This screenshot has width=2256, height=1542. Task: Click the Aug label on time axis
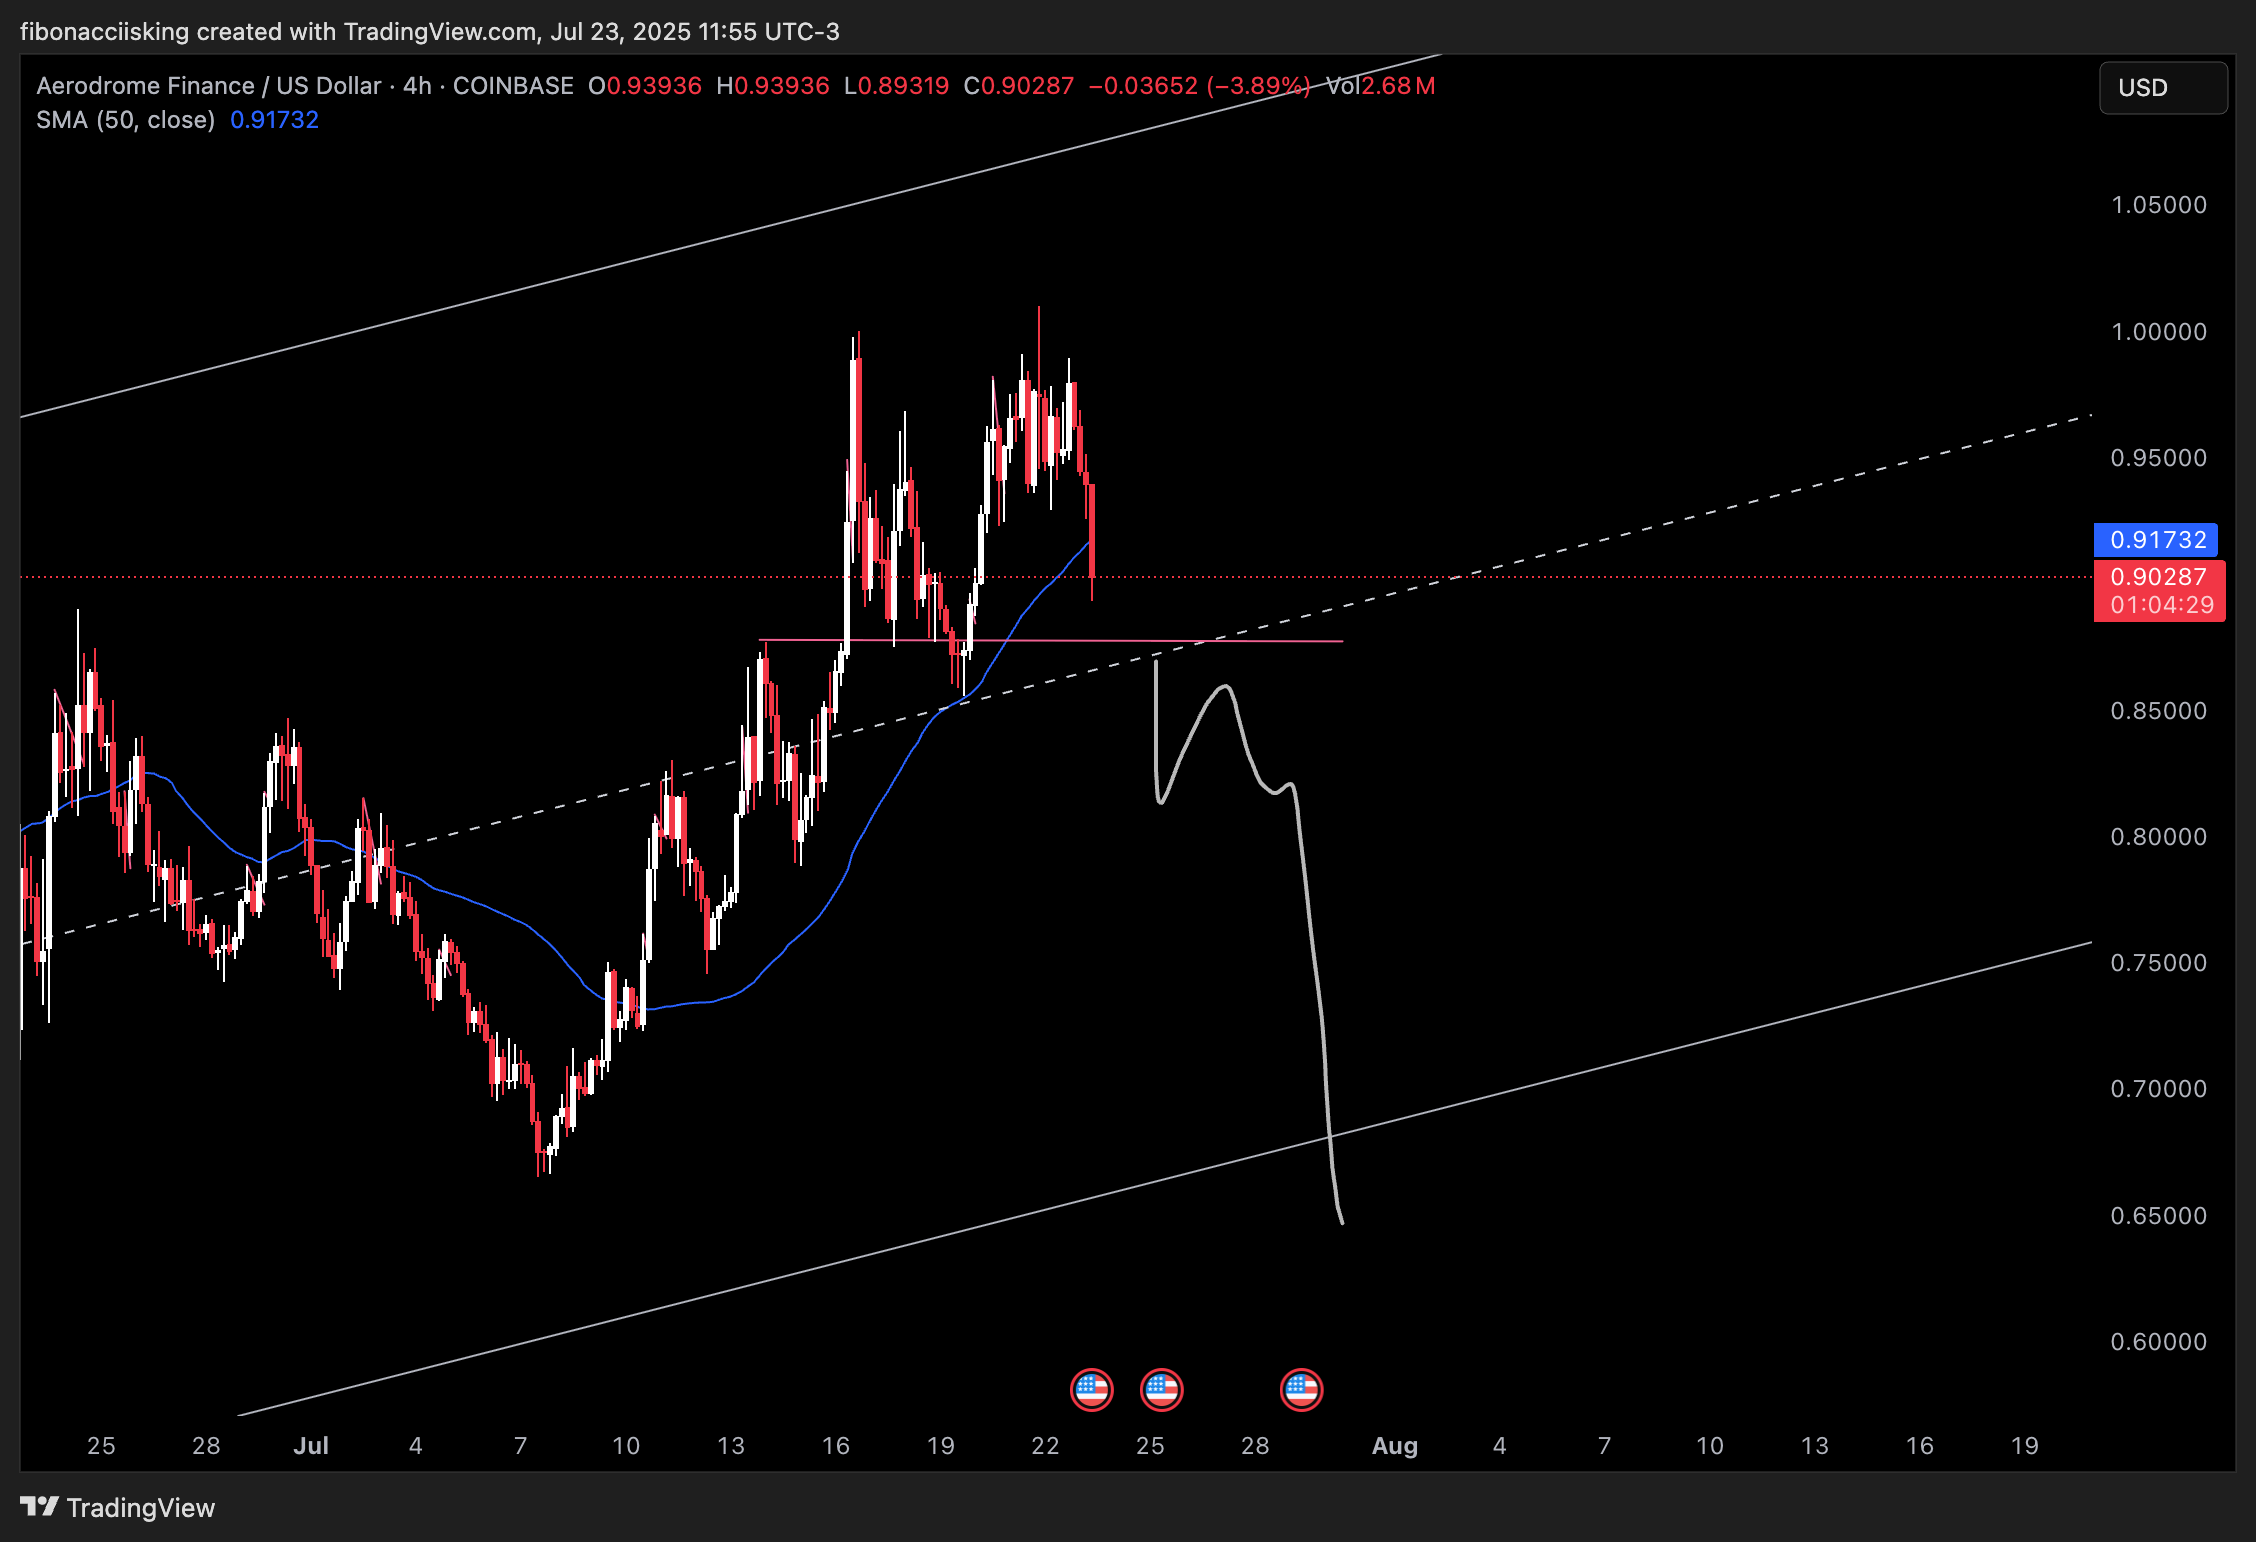point(1395,1446)
